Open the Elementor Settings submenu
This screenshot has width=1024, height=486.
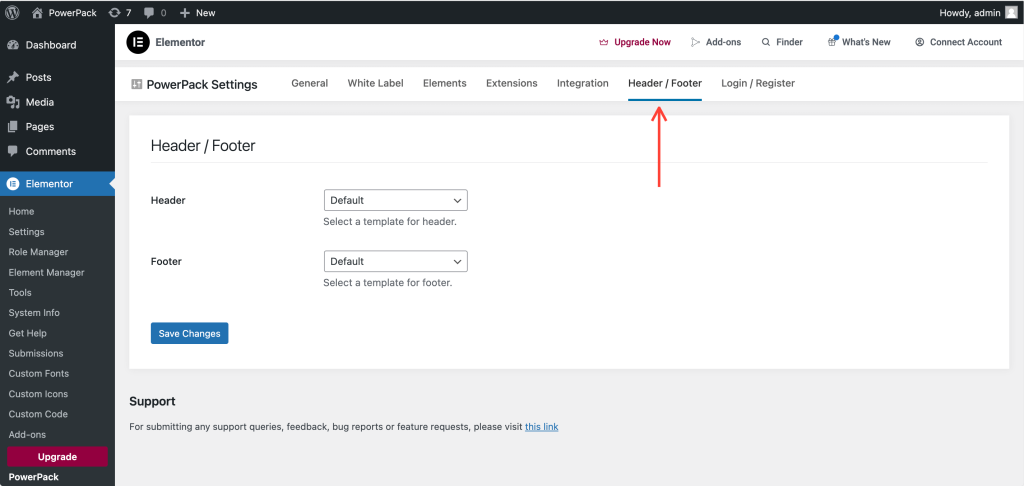coord(27,232)
